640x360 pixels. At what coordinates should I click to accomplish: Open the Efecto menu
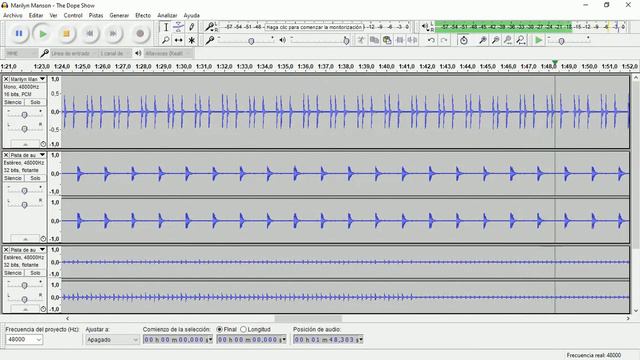pos(143,15)
